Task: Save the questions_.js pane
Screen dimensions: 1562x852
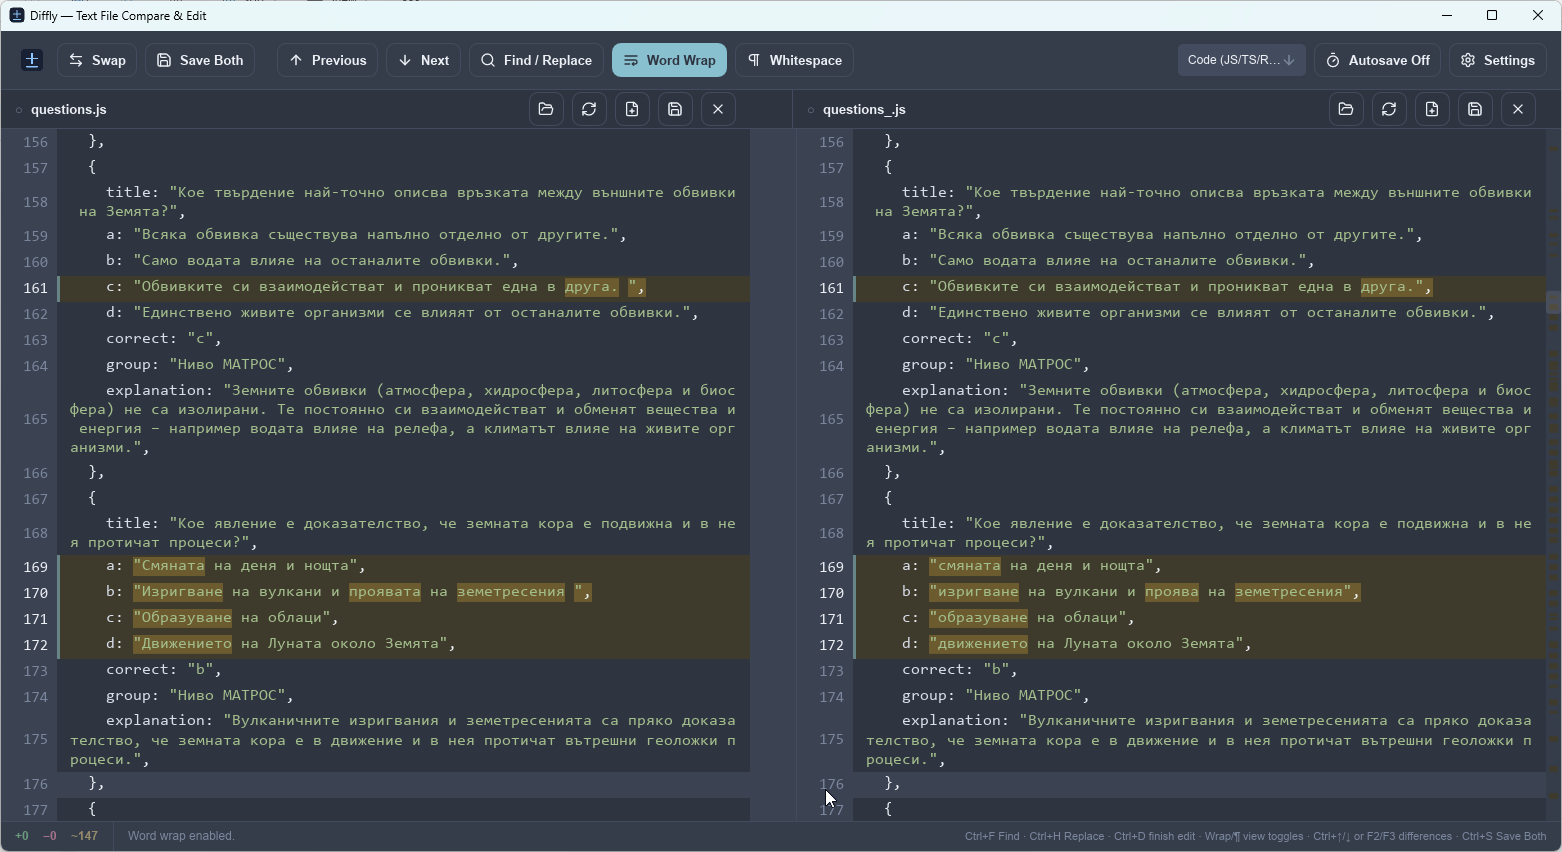Action: (1475, 110)
